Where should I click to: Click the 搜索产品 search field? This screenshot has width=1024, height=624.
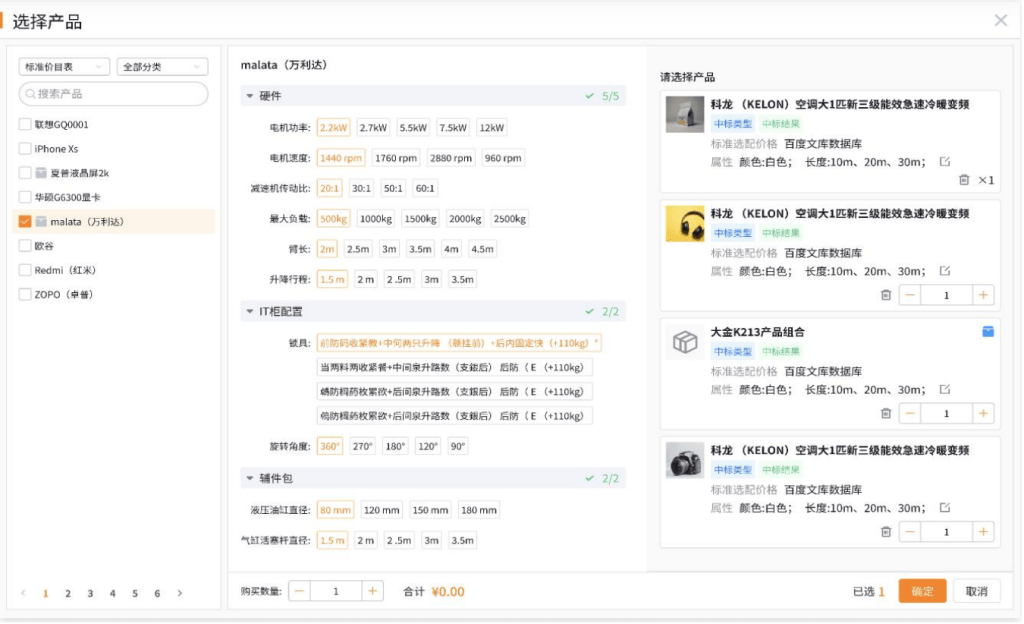pyautogui.click(x=113, y=94)
